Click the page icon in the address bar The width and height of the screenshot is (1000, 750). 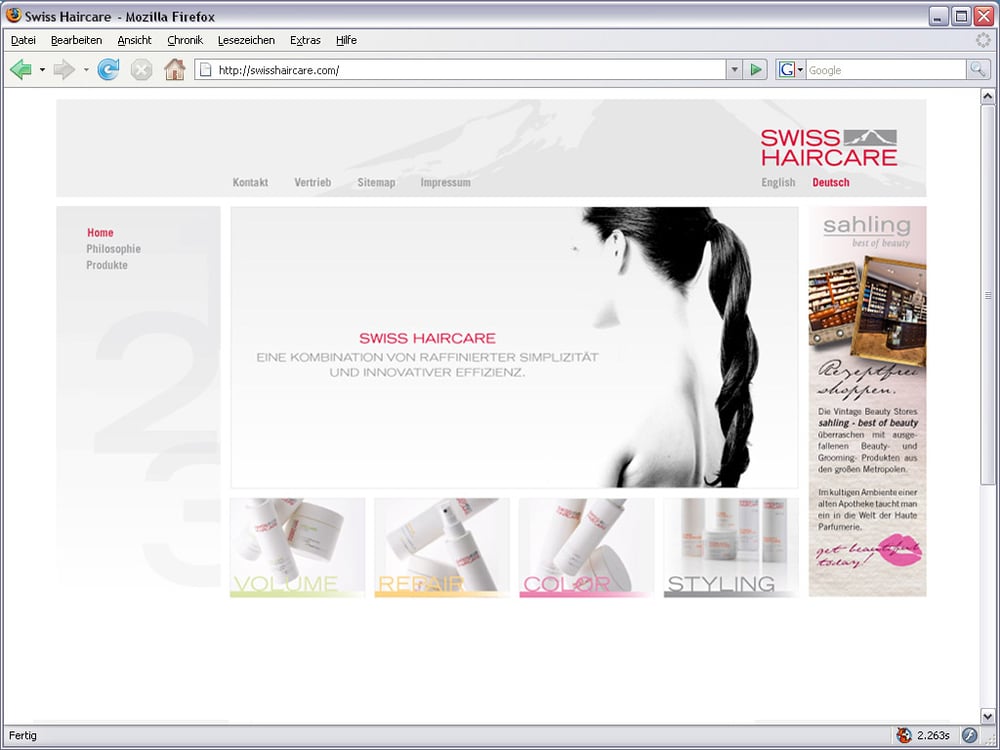[x=205, y=70]
